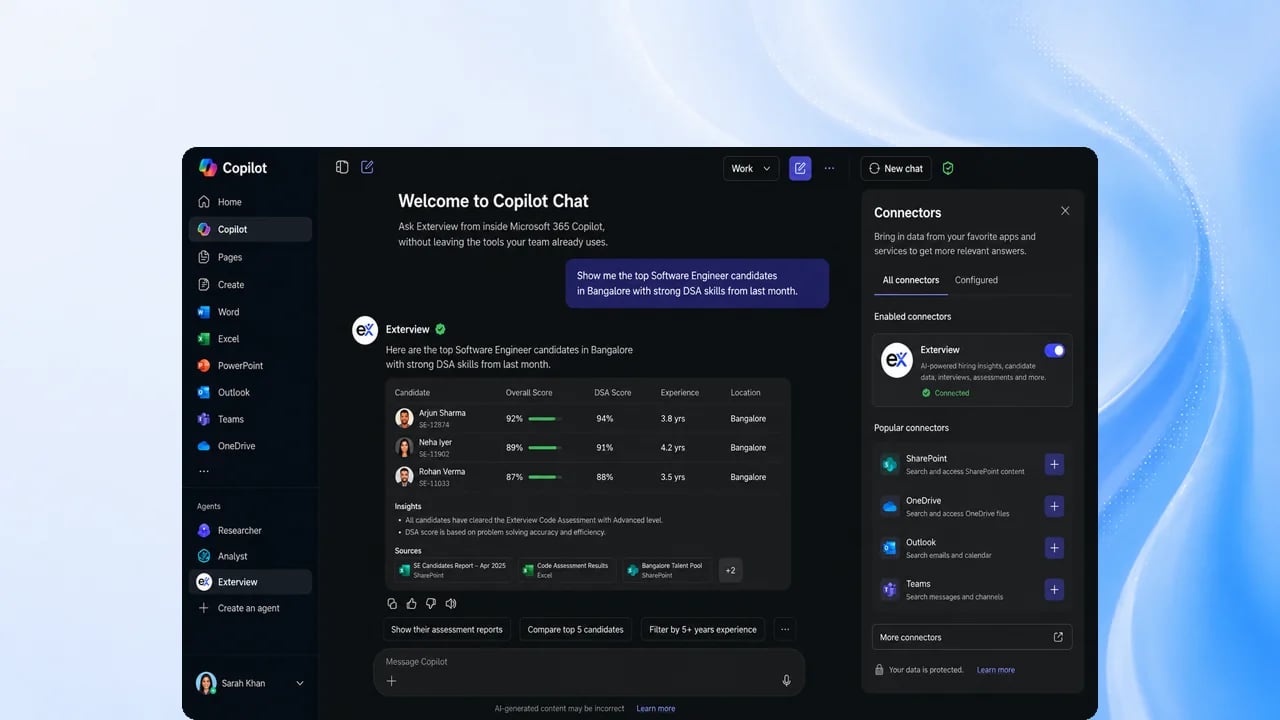Open Code Assessment Results source
The width and height of the screenshot is (1280, 720).
567,570
